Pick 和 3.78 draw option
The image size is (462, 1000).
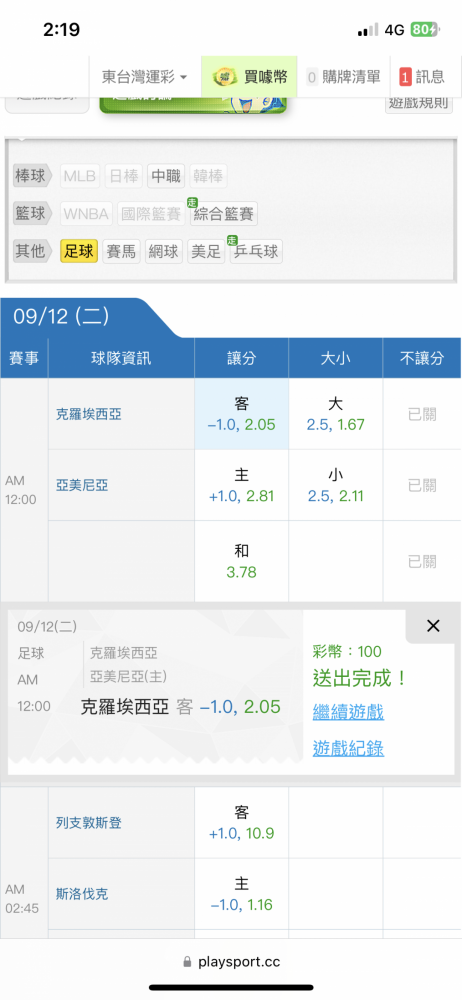click(241, 561)
